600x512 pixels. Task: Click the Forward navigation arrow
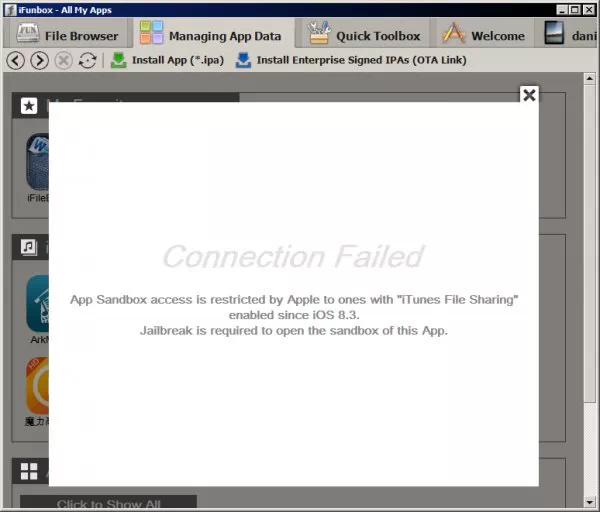[39, 60]
